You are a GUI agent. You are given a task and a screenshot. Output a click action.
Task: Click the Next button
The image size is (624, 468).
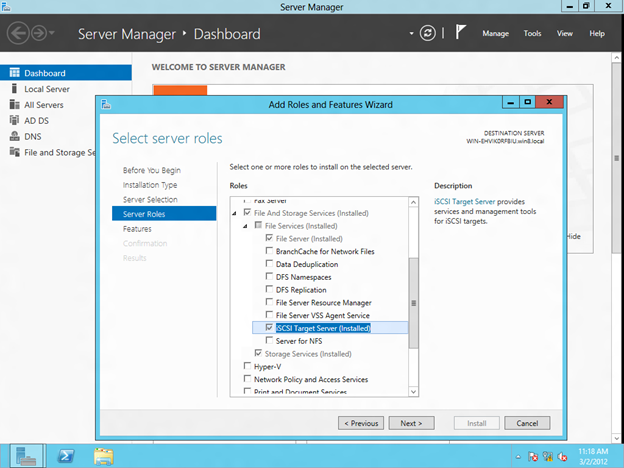(411, 423)
